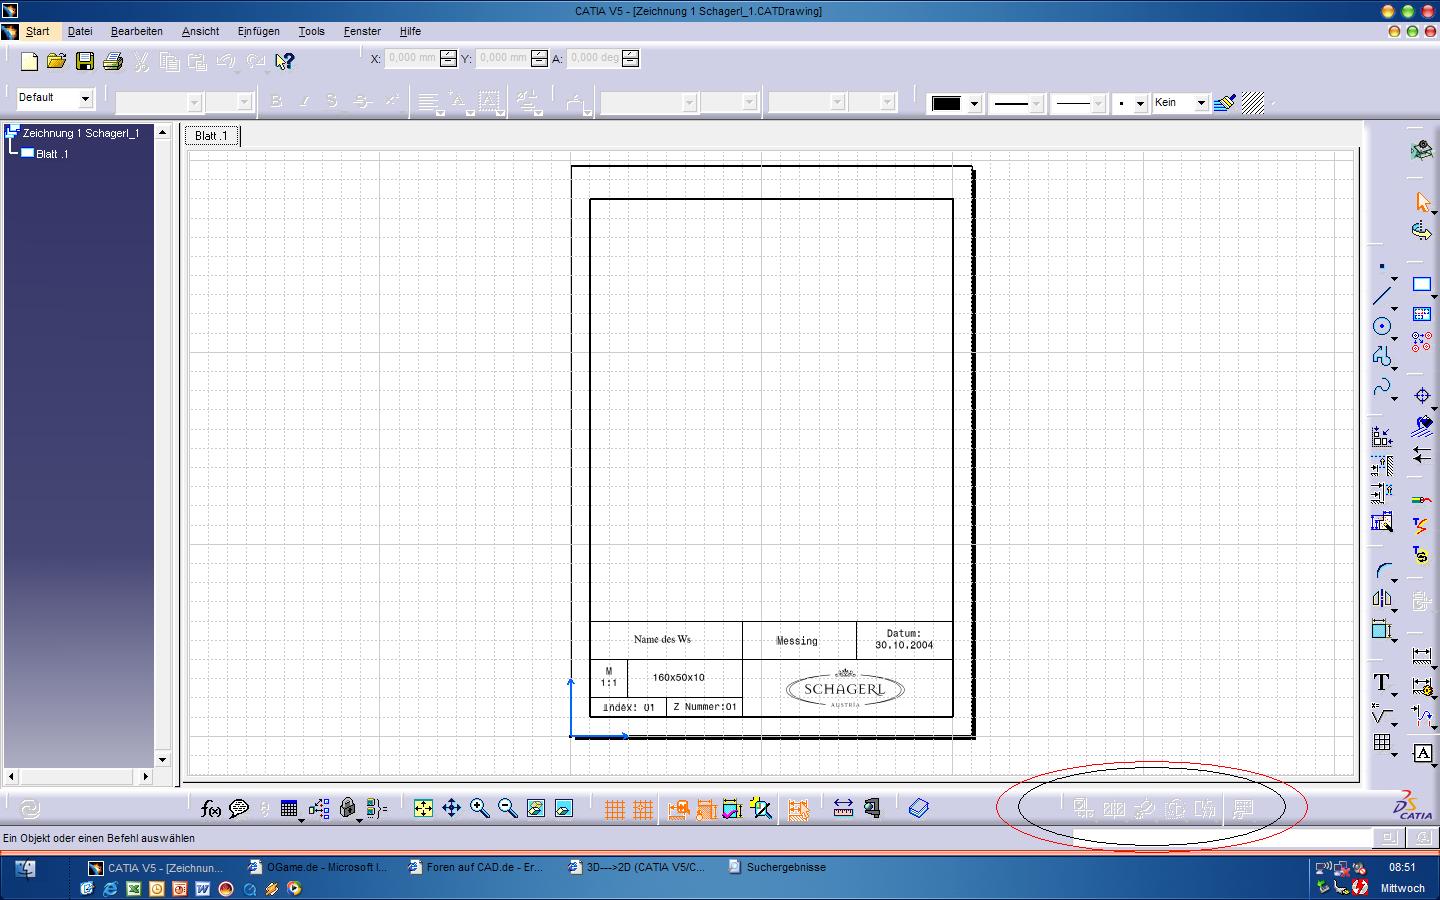Save the drawing with the floppy icon
1440x900 pixels.
pos(85,62)
